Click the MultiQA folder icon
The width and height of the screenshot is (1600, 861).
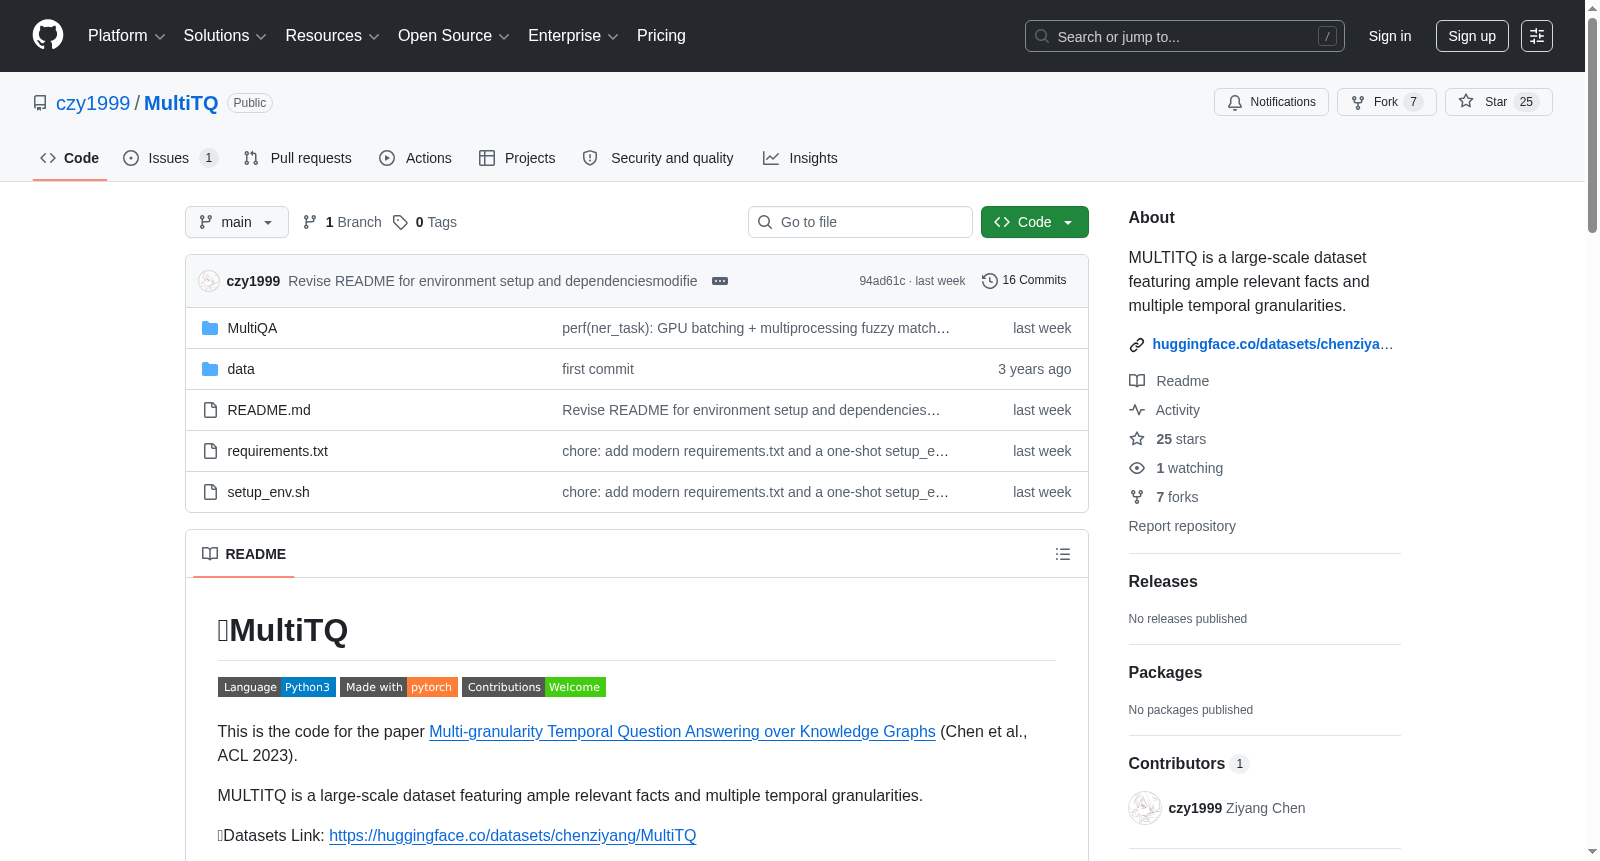pyautogui.click(x=210, y=328)
